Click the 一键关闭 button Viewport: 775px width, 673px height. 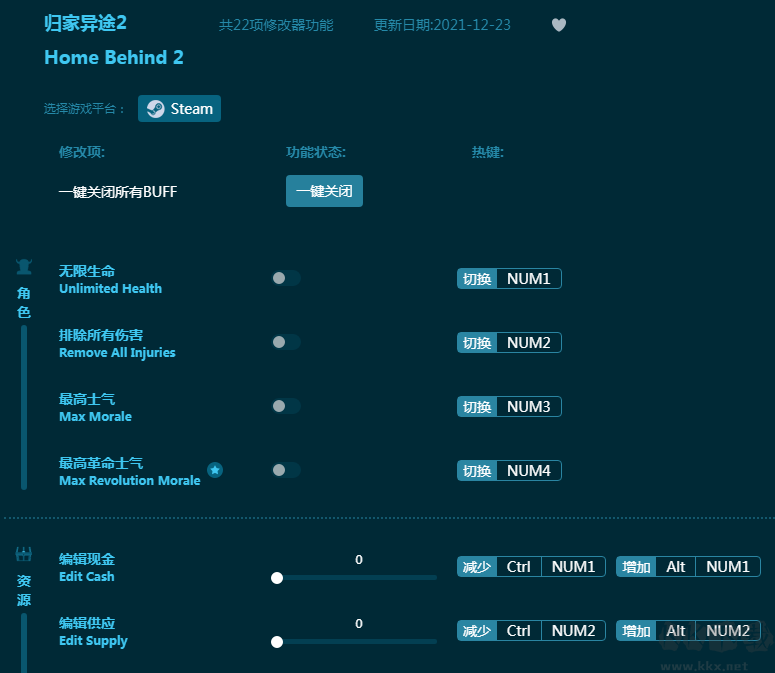click(x=324, y=191)
